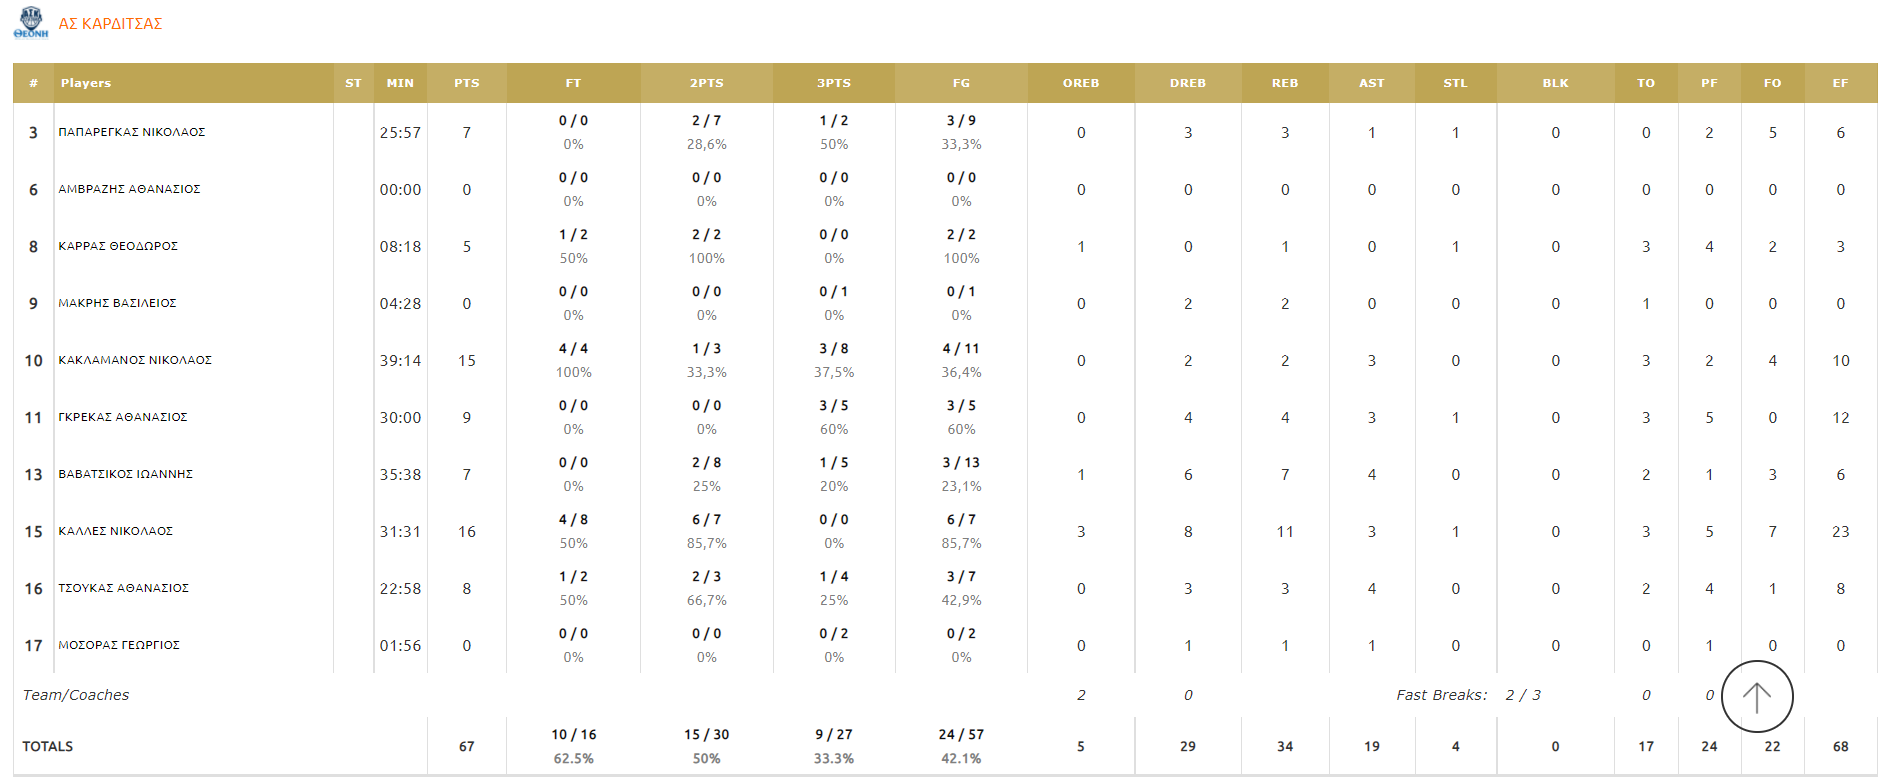The width and height of the screenshot is (1881, 779).
Task: Select player ΤΣΟΥΚΑΣ ΑΘΑΝΑΣΙΟΣ
Action: [x=124, y=588]
